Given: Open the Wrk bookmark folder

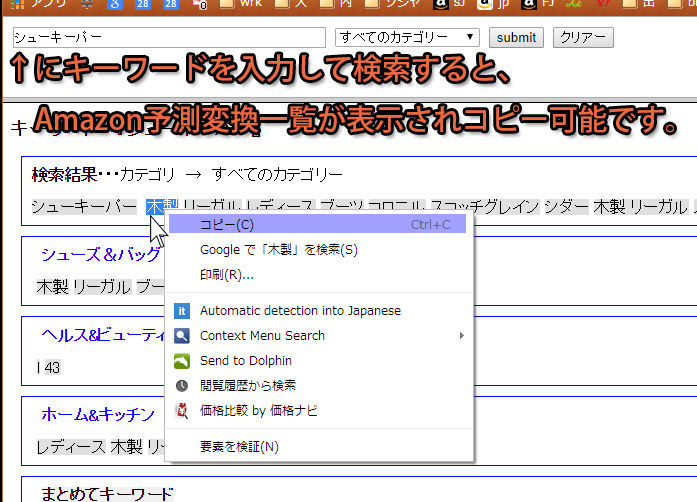Looking at the screenshot, I should [243, 4].
